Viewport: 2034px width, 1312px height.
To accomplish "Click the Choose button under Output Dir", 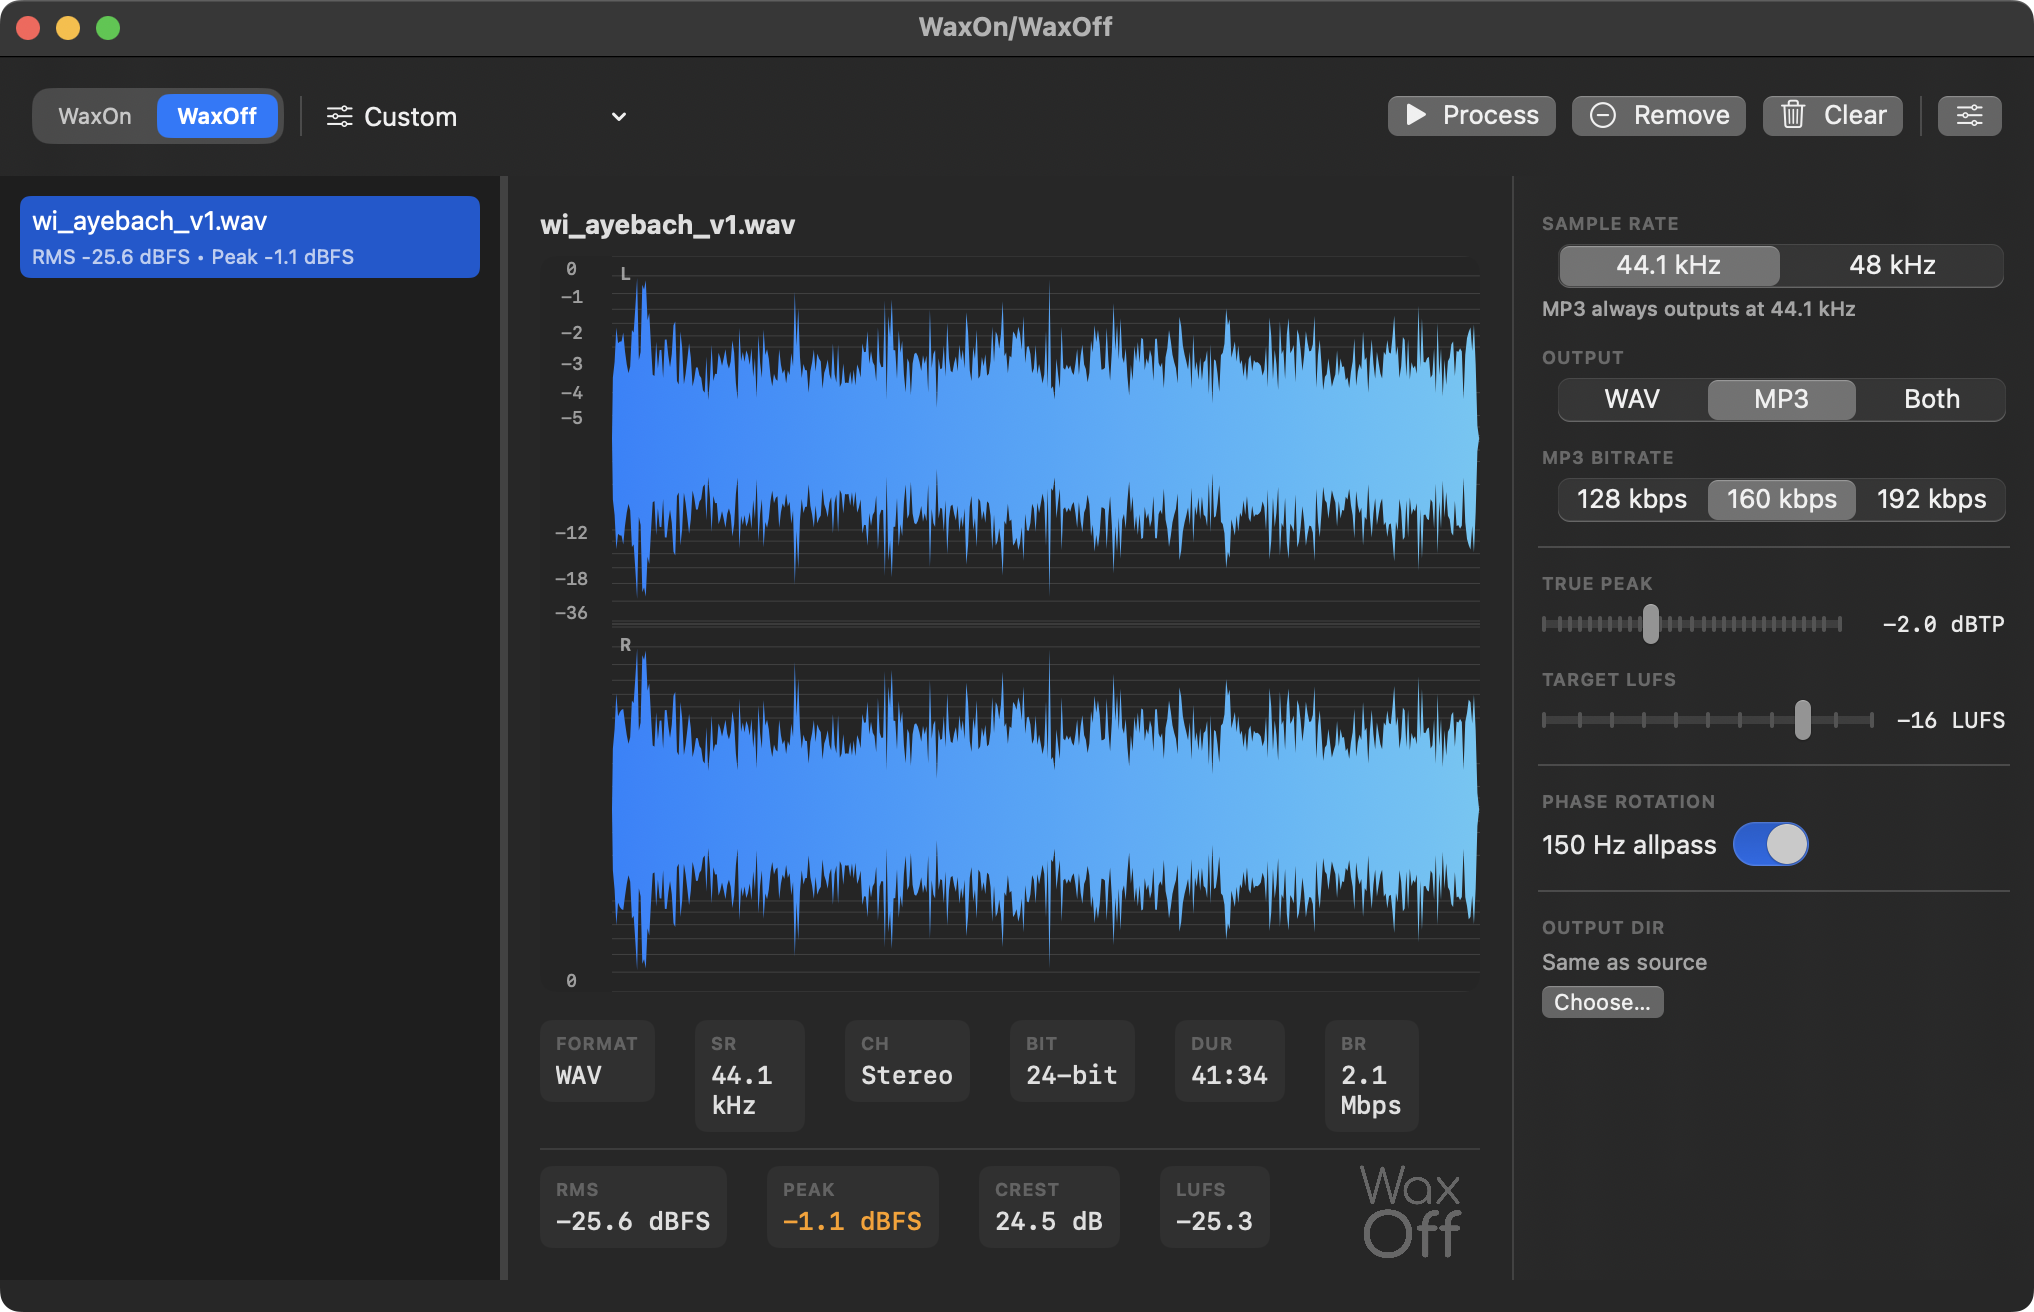I will (x=1602, y=1001).
